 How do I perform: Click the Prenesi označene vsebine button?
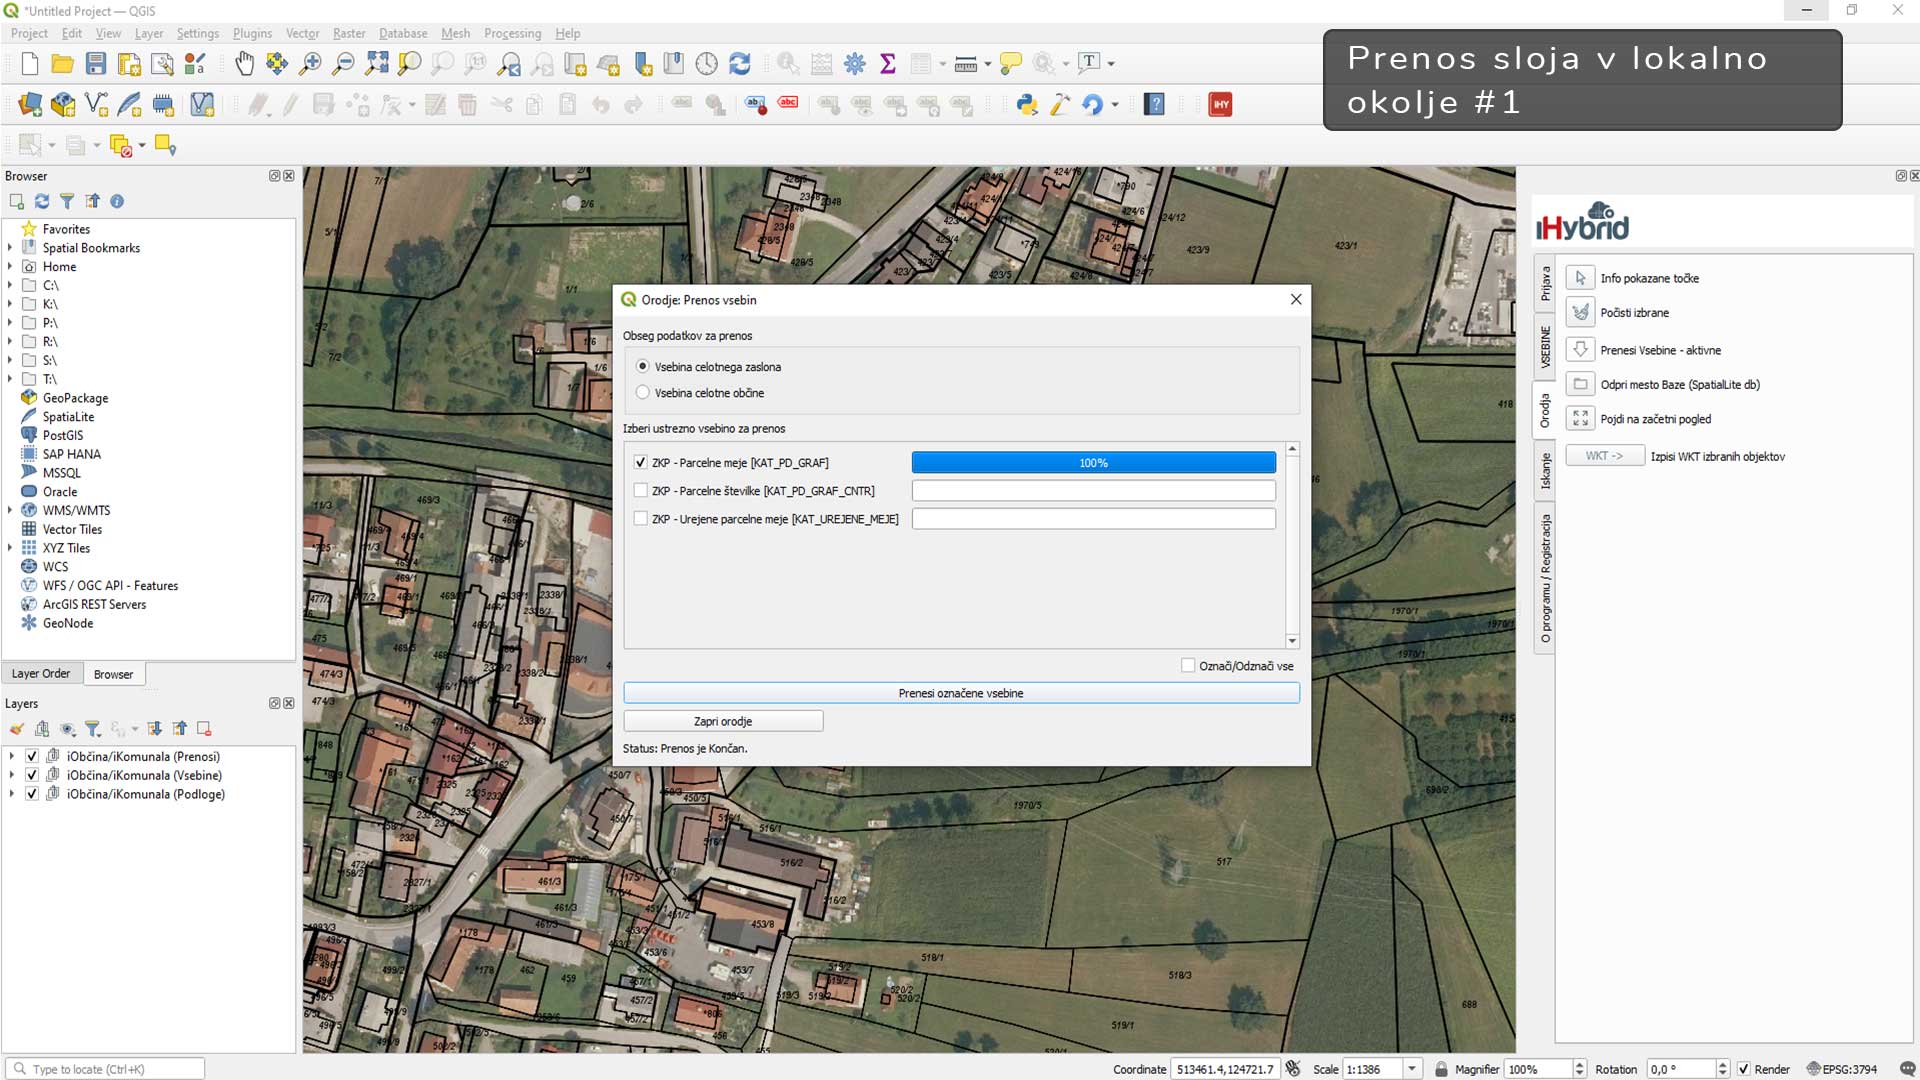click(x=960, y=693)
